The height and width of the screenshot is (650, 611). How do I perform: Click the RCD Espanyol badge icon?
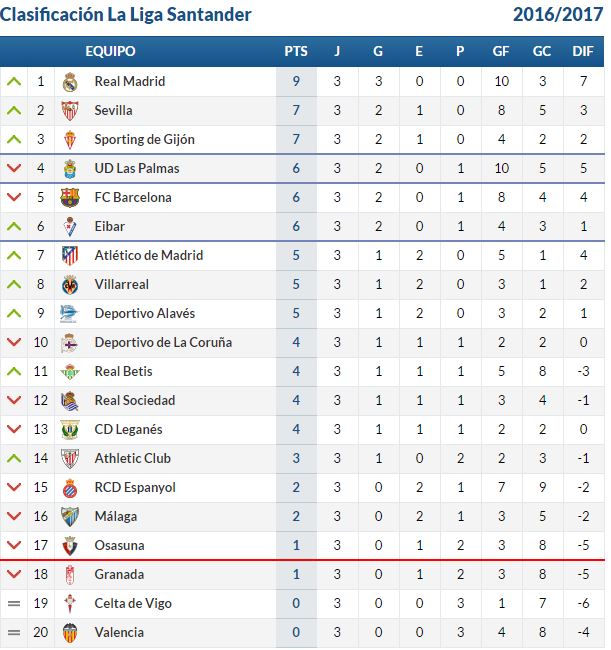[x=70, y=488]
